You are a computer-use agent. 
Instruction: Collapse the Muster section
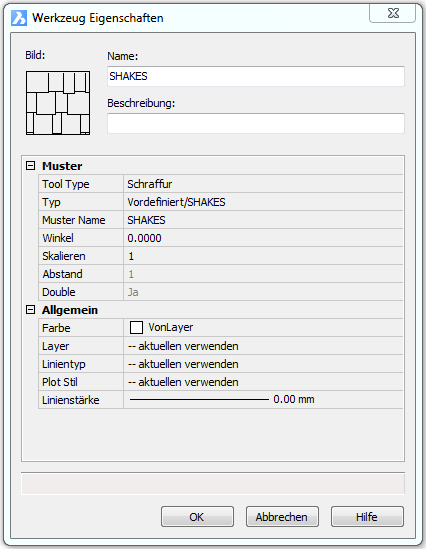(31, 166)
